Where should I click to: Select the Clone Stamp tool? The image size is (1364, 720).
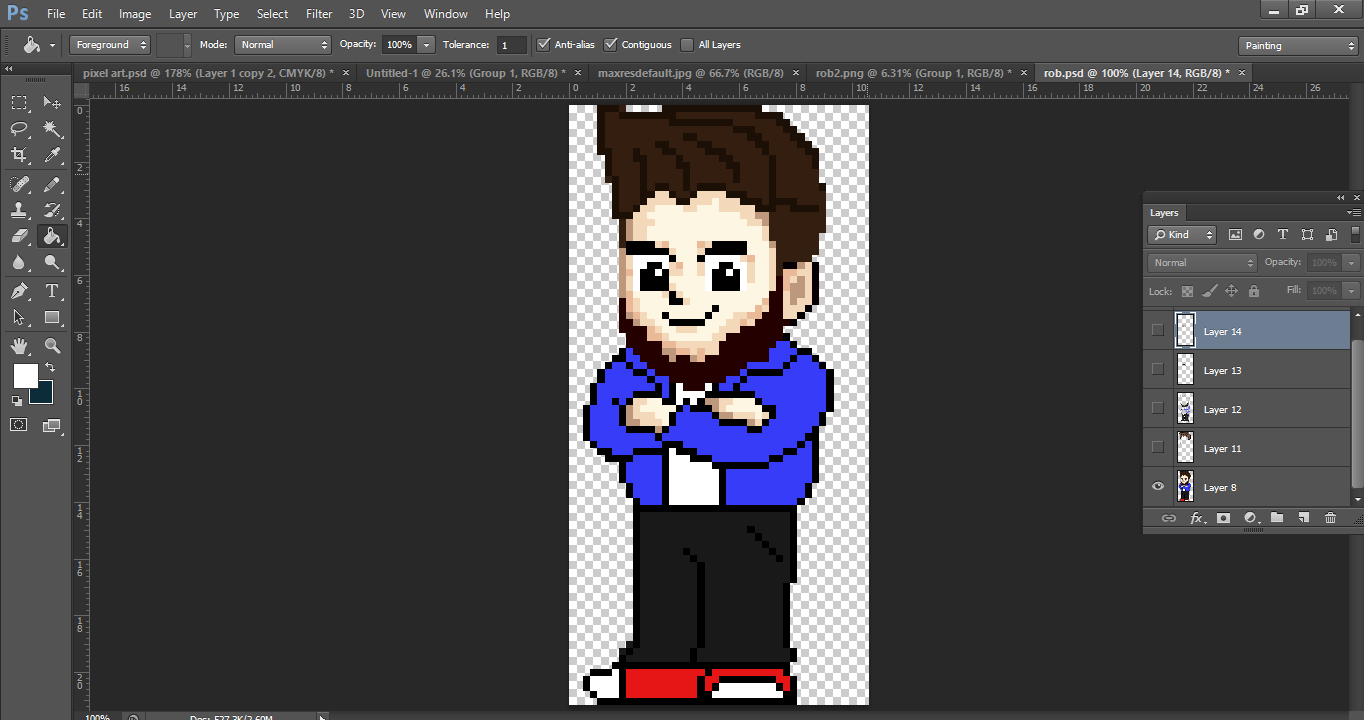[x=19, y=210]
